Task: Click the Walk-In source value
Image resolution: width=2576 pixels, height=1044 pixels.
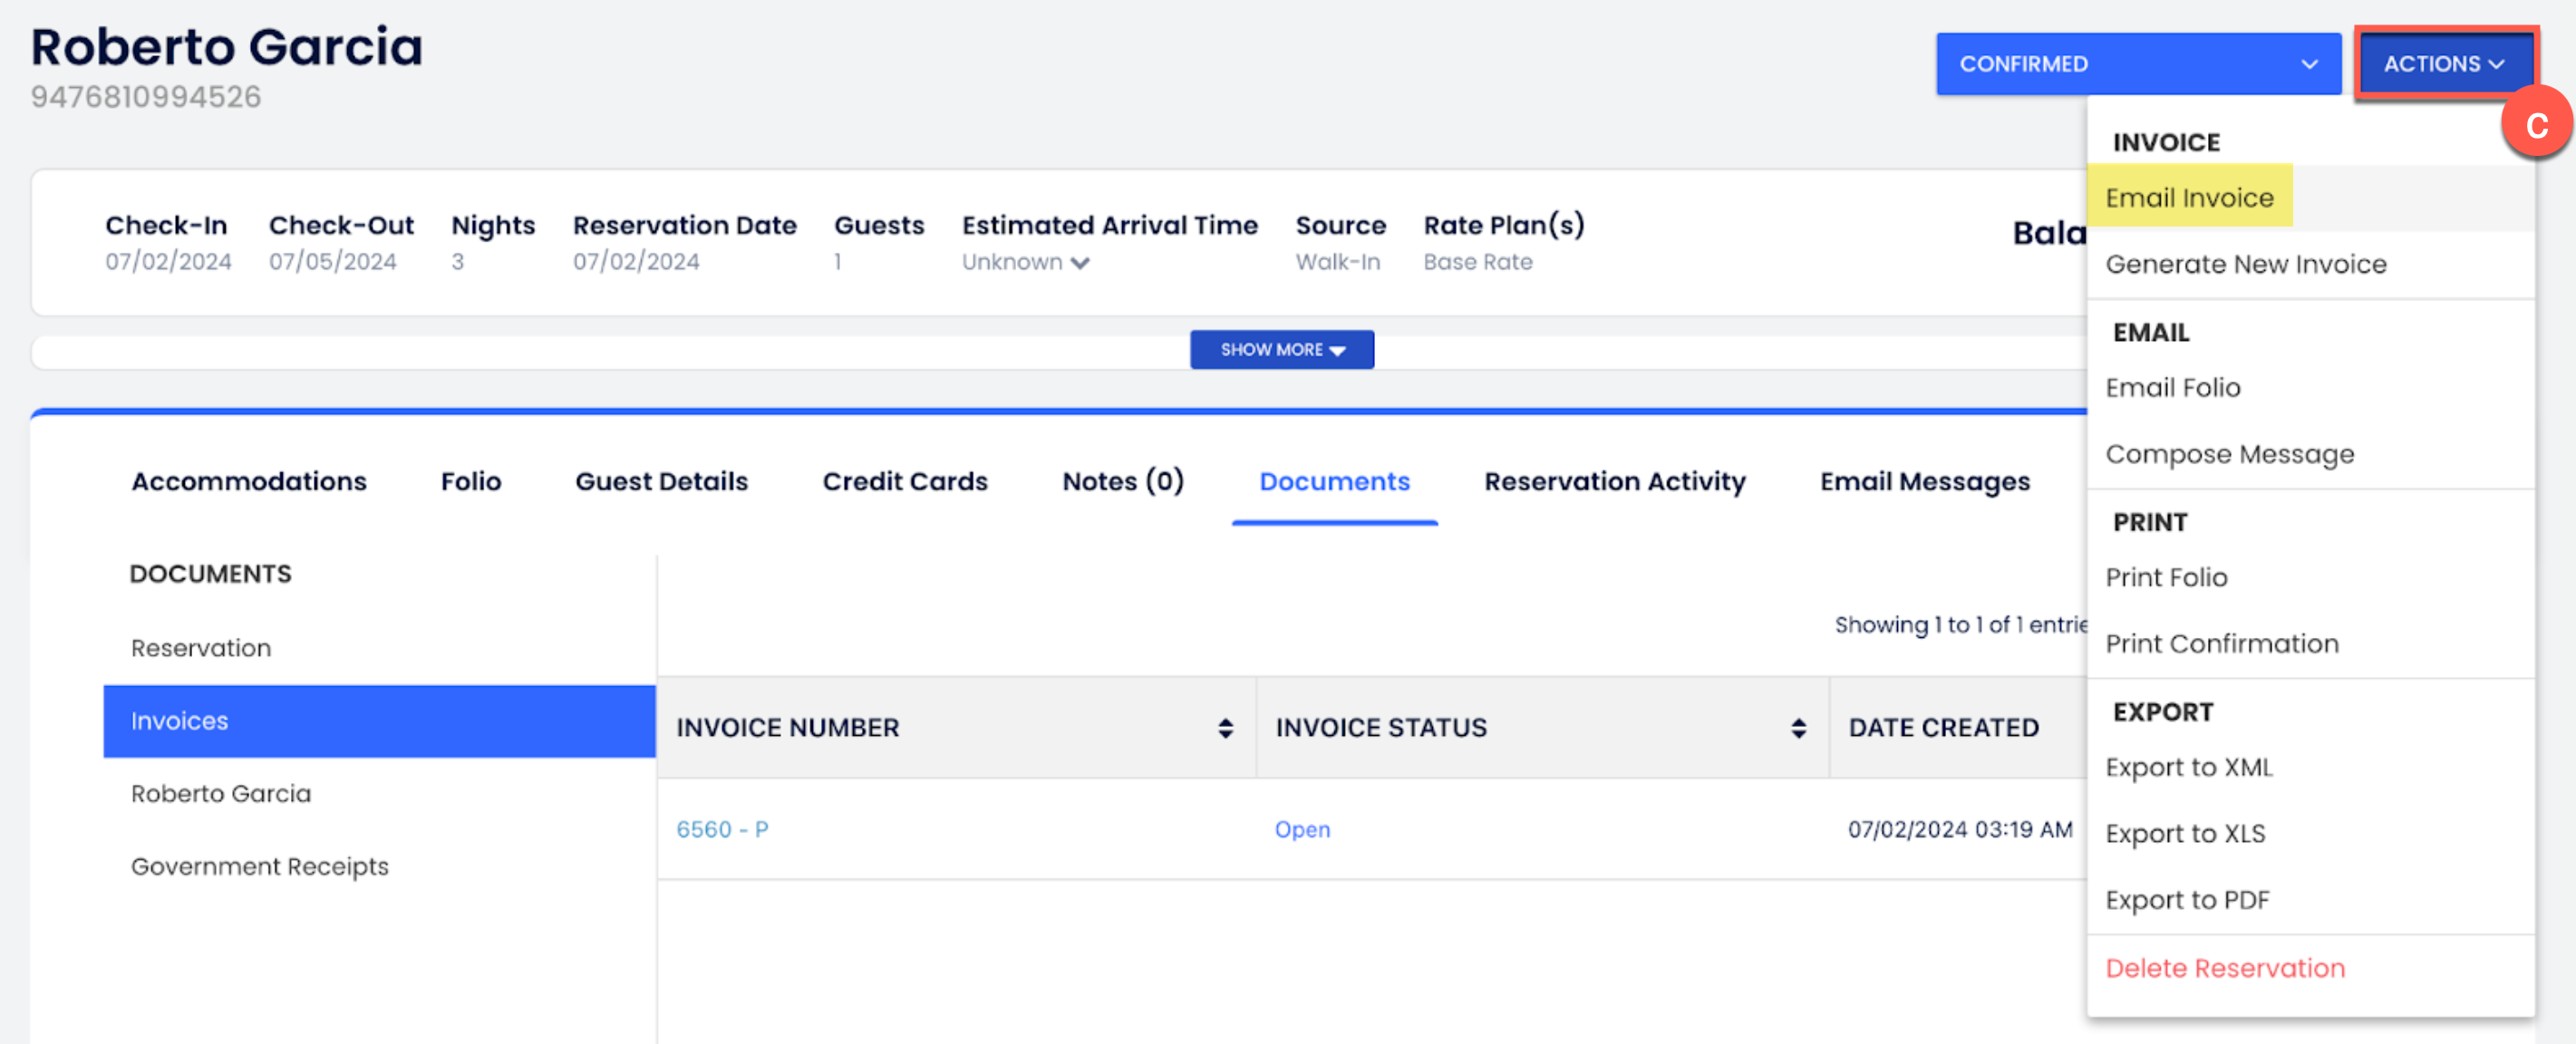Action: point(1338,262)
